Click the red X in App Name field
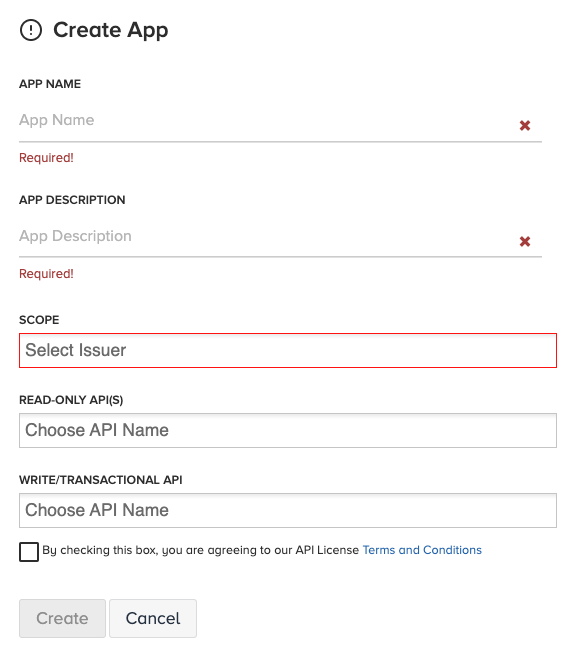Viewport: 585px width, 660px height. click(524, 125)
